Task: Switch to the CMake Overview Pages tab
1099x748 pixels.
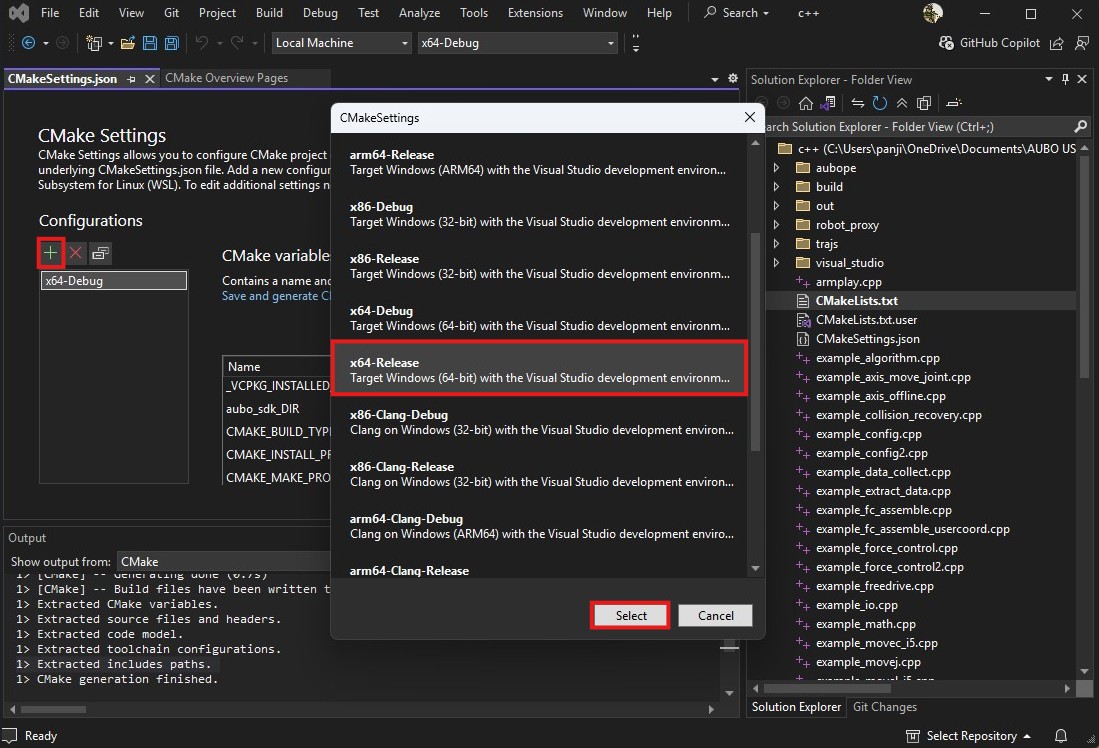Action: [x=226, y=78]
